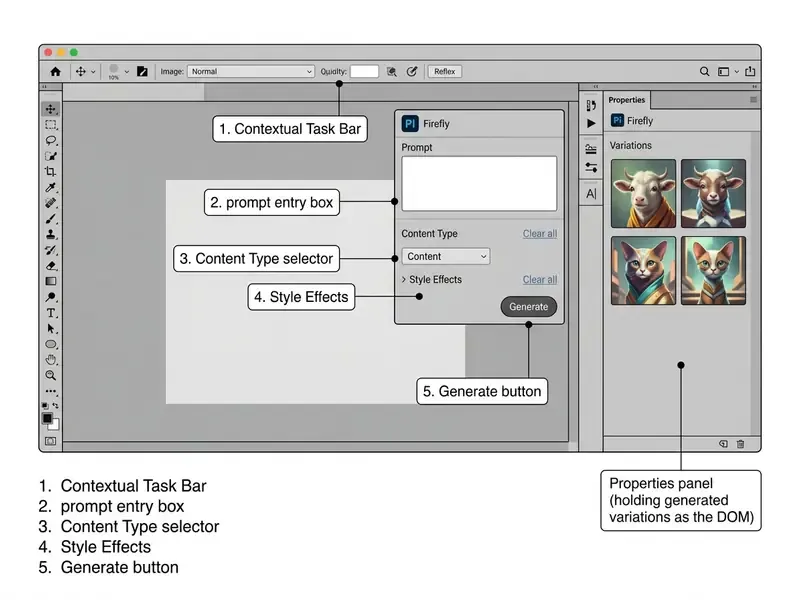This screenshot has height=600, width=800.
Task: Go to the Home screen icon
Action: click(x=55, y=72)
